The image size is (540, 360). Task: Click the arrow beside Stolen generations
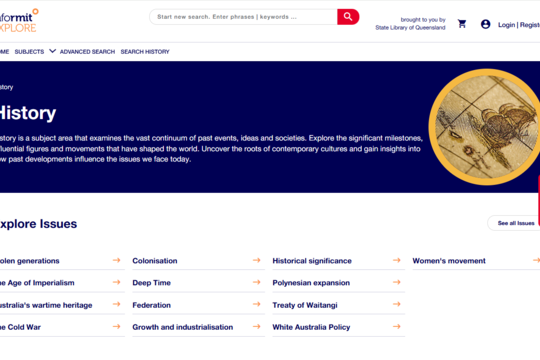coord(116,260)
